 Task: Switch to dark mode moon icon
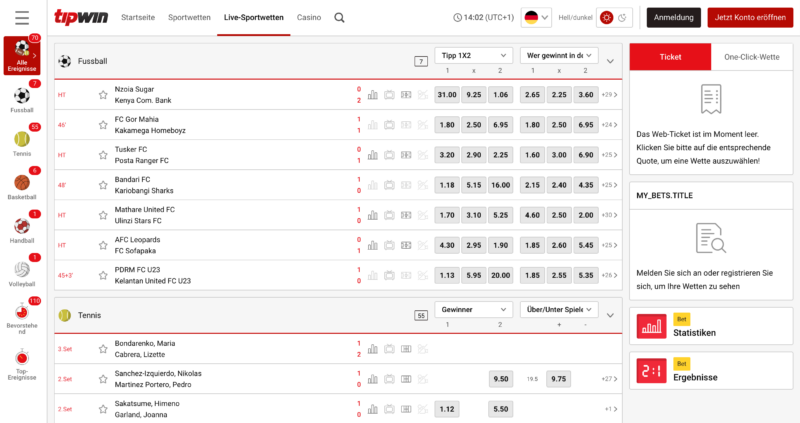tap(623, 17)
